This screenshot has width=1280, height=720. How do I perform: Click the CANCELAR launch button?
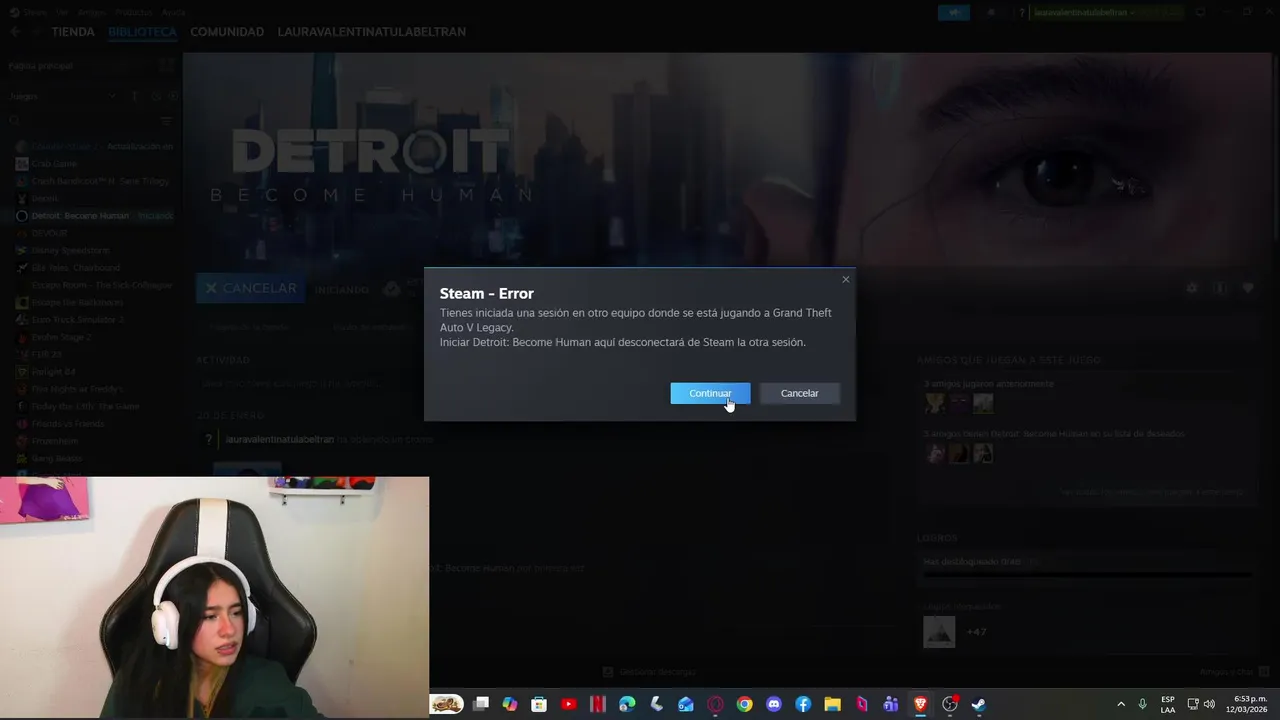tap(251, 288)
